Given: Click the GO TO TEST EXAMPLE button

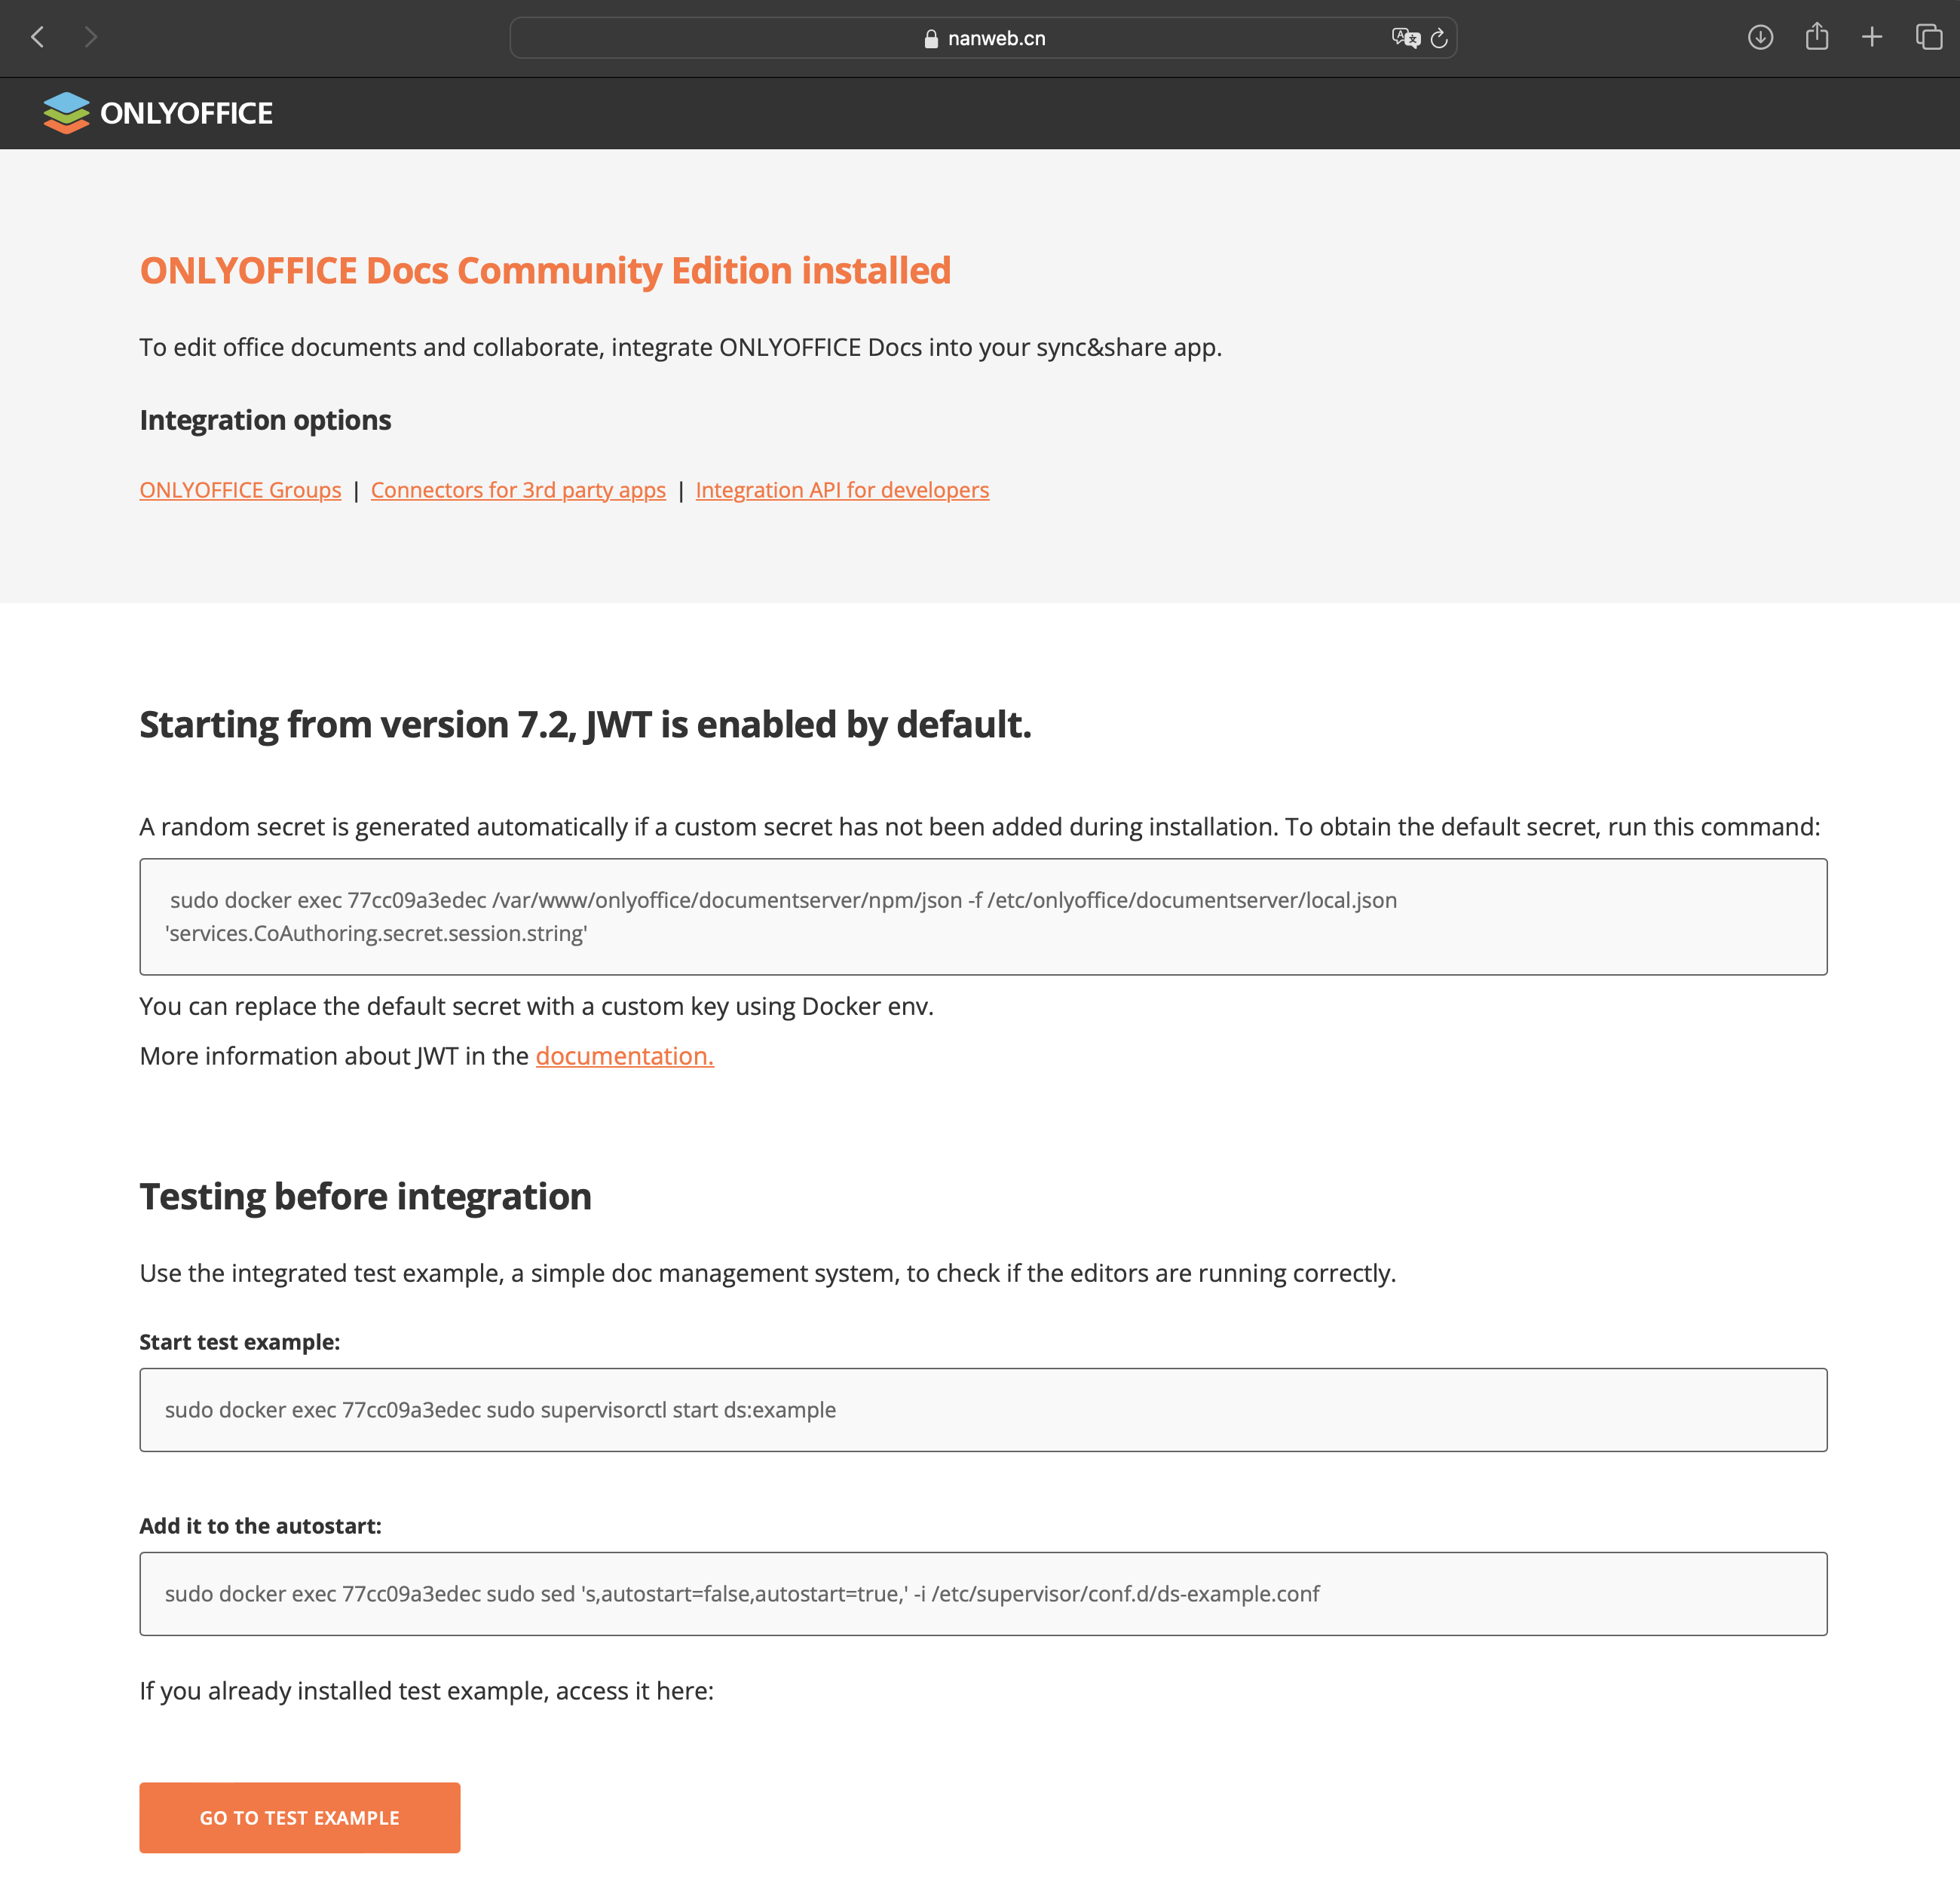Looking at the screenshot, I should point(300,1817).
